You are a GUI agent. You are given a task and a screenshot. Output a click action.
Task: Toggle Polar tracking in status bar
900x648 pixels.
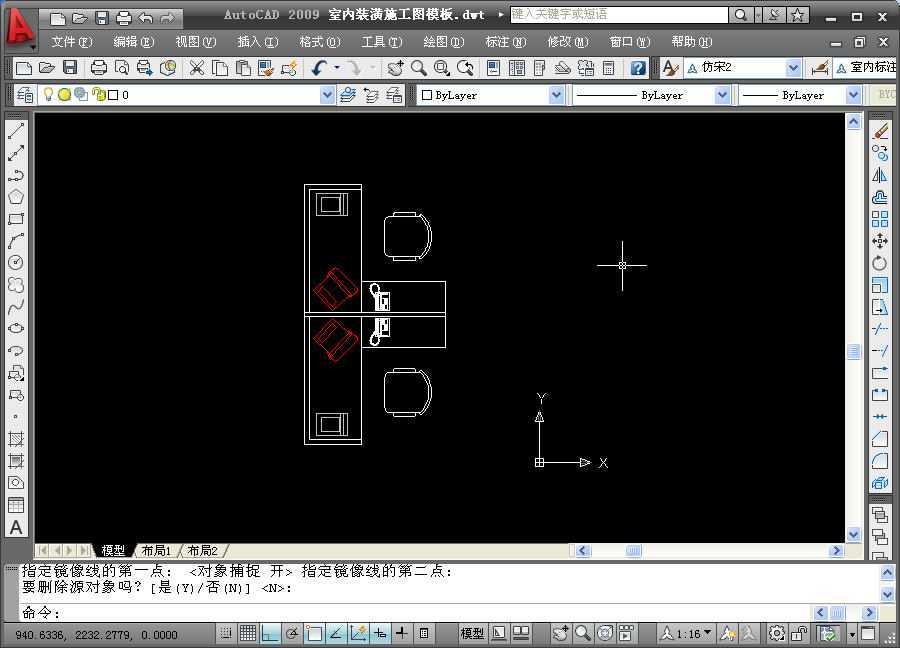point(292,633)
